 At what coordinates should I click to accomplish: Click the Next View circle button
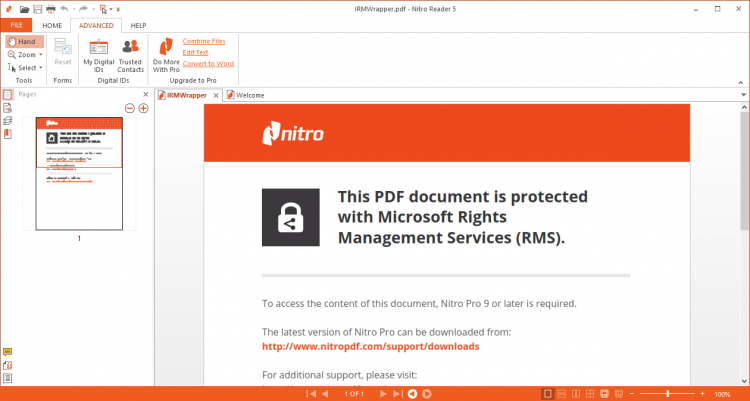click(427, 394)
